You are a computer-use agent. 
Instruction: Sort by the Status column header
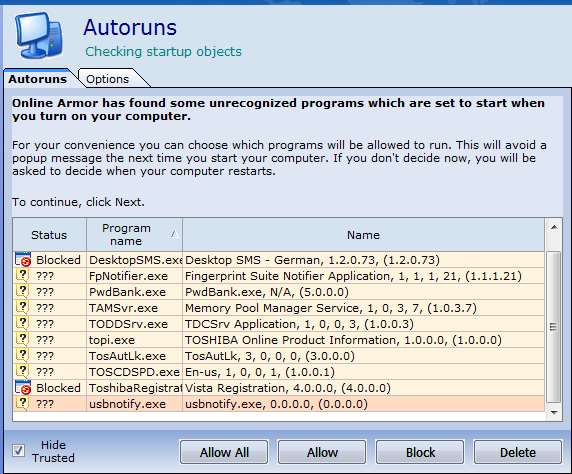tap(50, 235)
